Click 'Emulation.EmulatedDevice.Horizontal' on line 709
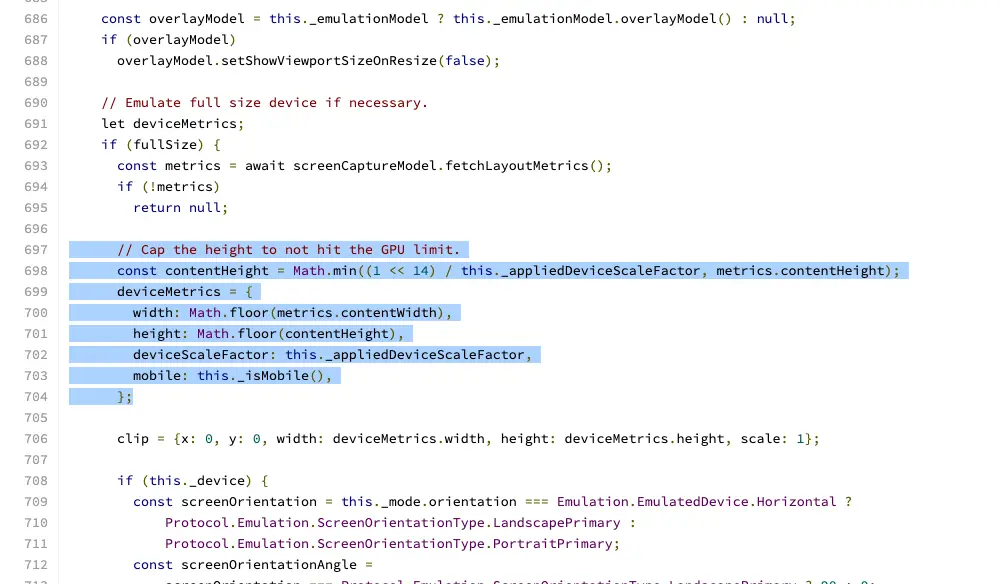1000x584 pixels. coord(696,502)
